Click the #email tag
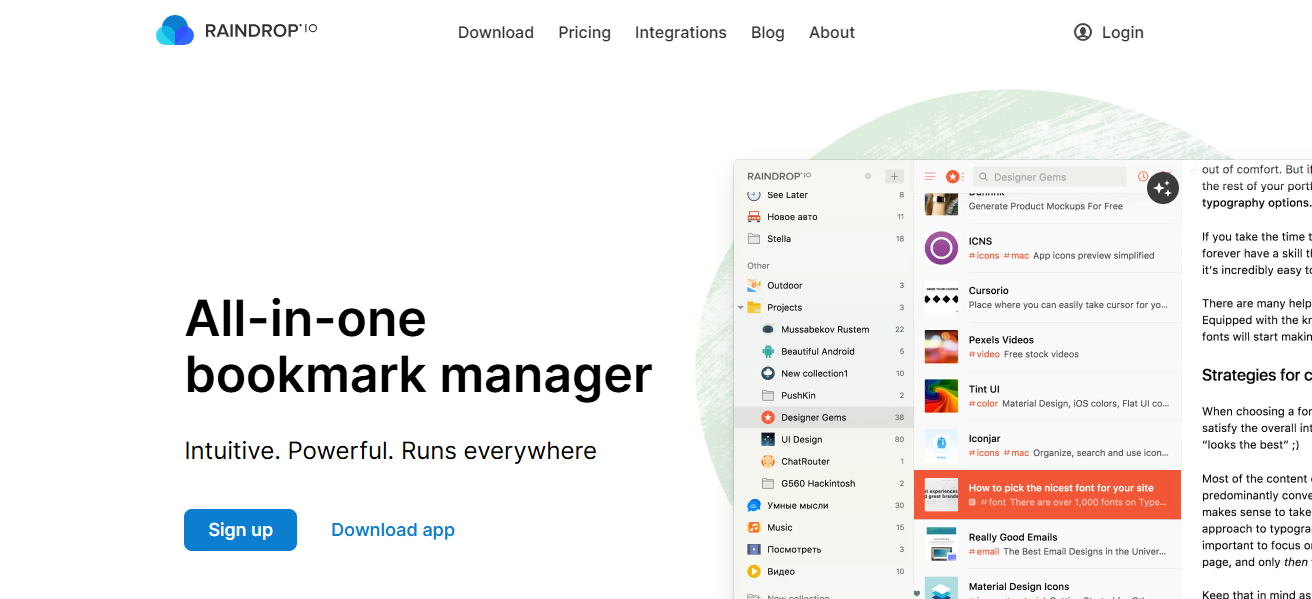This screenshot has width=1312, height=599. pos(984,551)
